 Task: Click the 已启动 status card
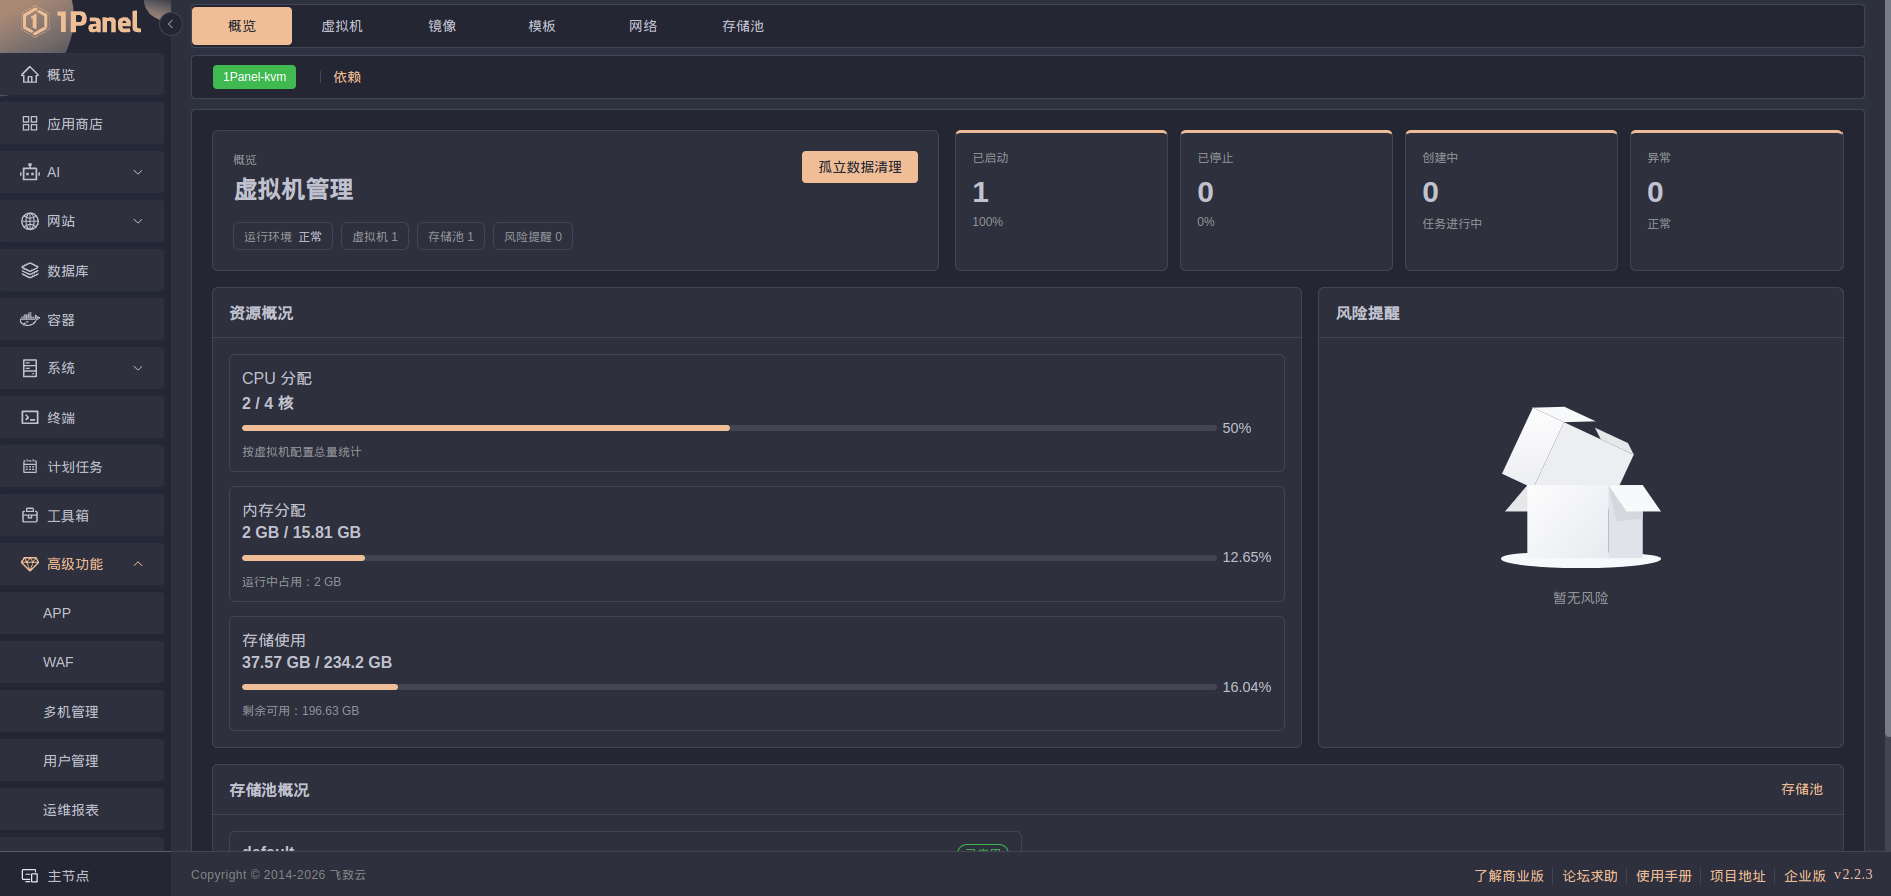1061,200
